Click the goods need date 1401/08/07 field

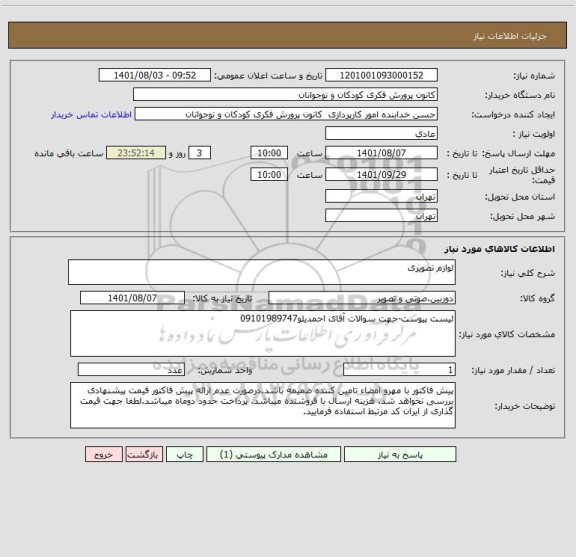(132, 298)
